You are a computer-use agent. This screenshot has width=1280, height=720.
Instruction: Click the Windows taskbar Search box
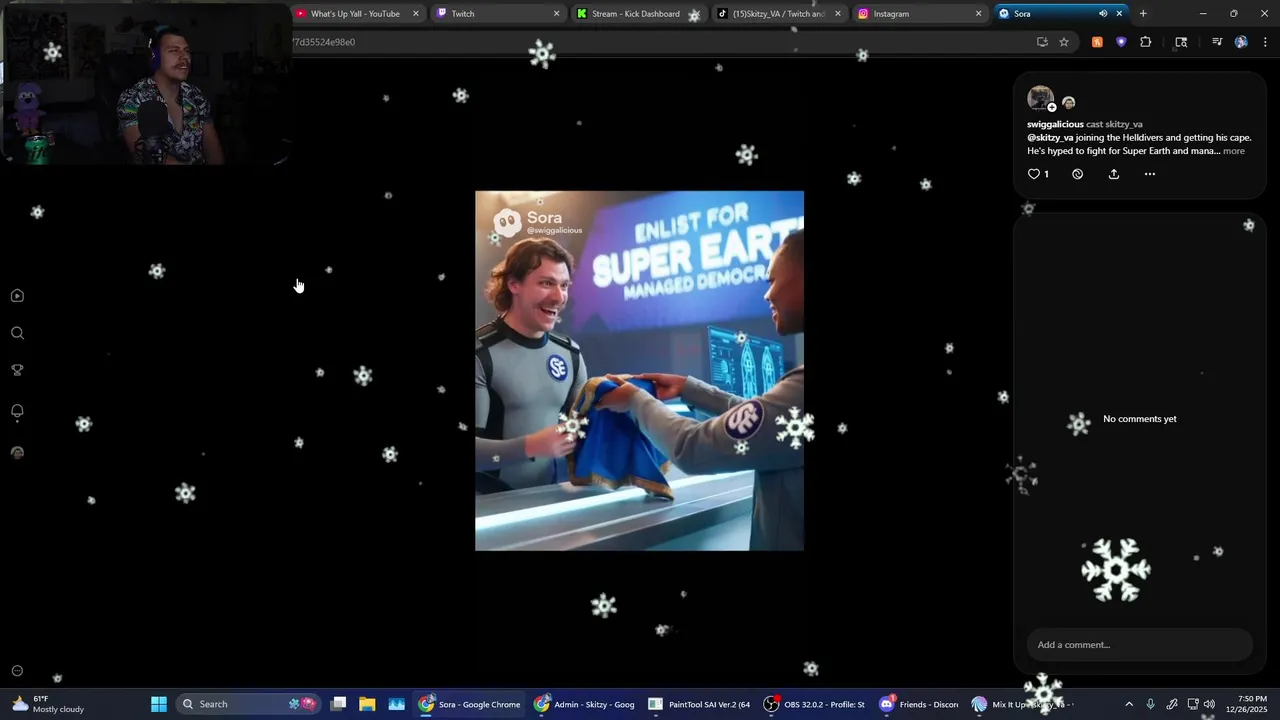(248, 704)
